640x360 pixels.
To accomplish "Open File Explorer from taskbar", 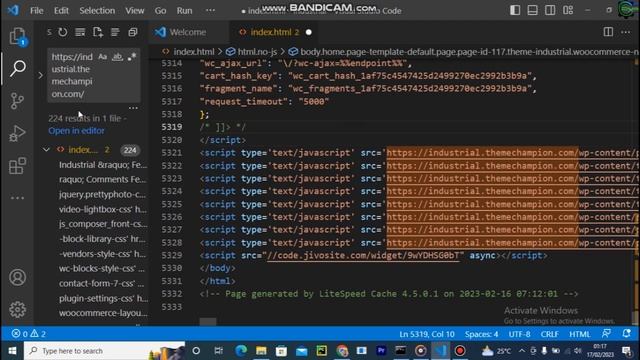I will 261,351.
